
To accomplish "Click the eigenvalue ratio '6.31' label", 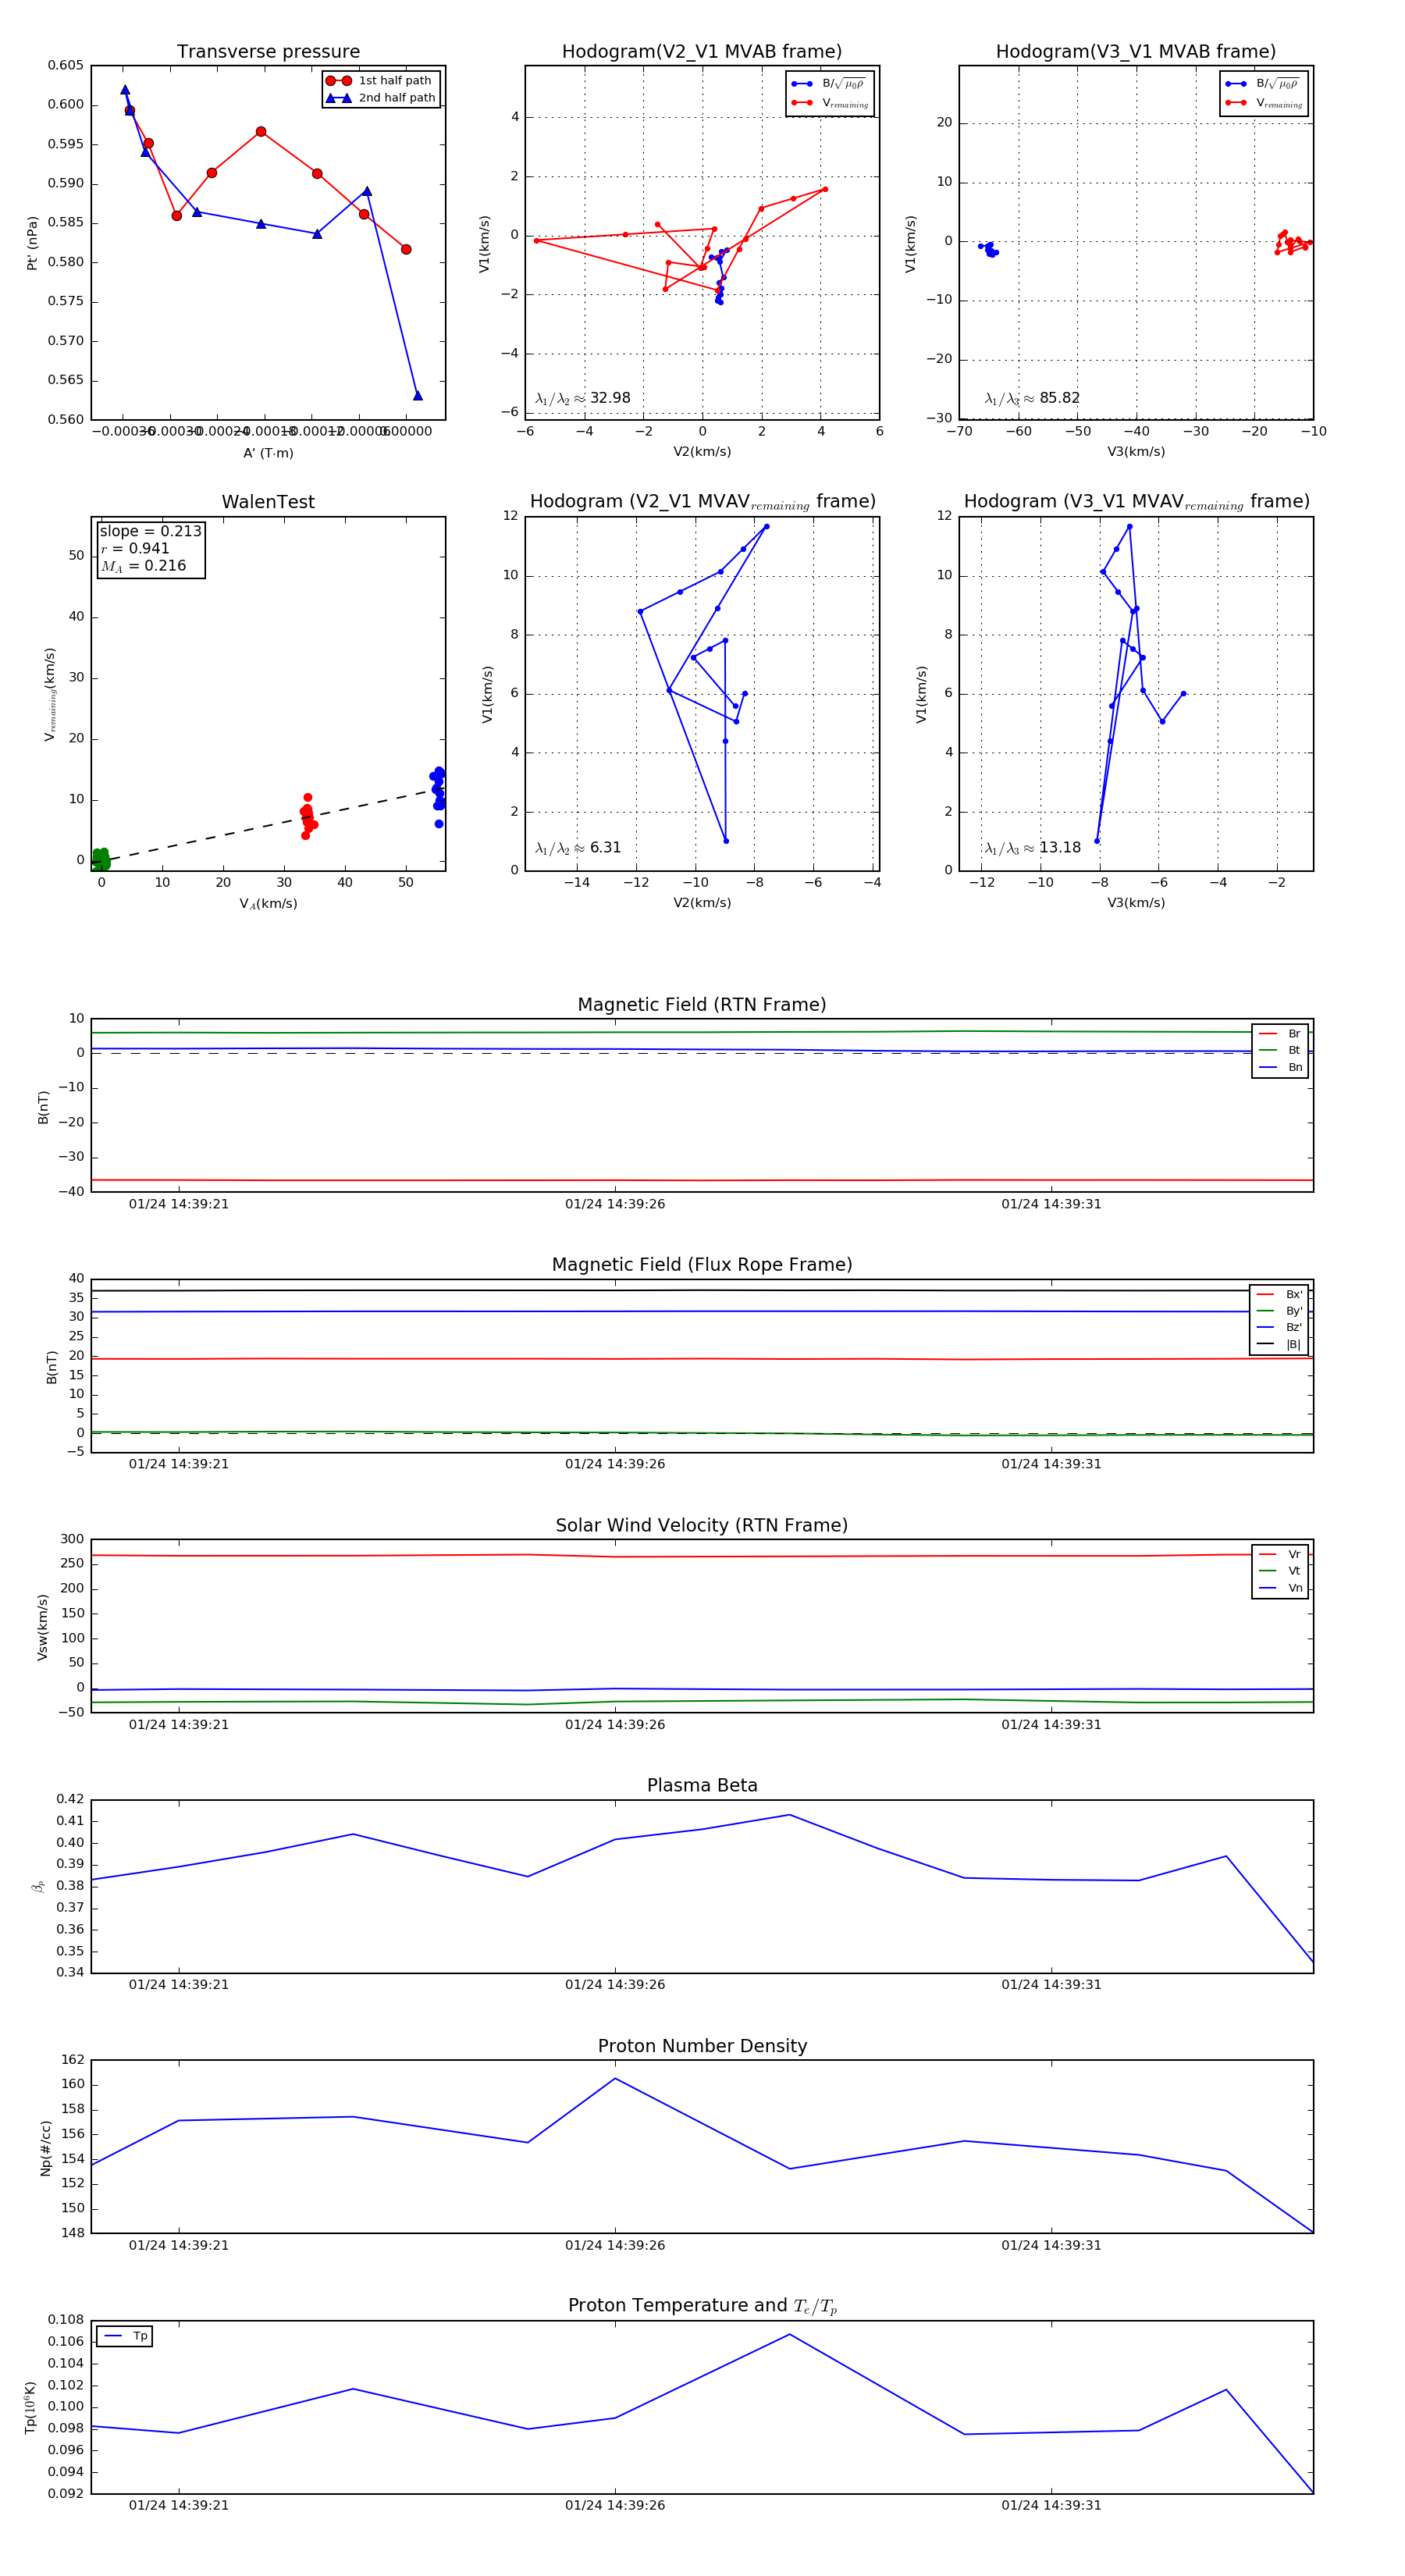I will (x=578, y=848).
